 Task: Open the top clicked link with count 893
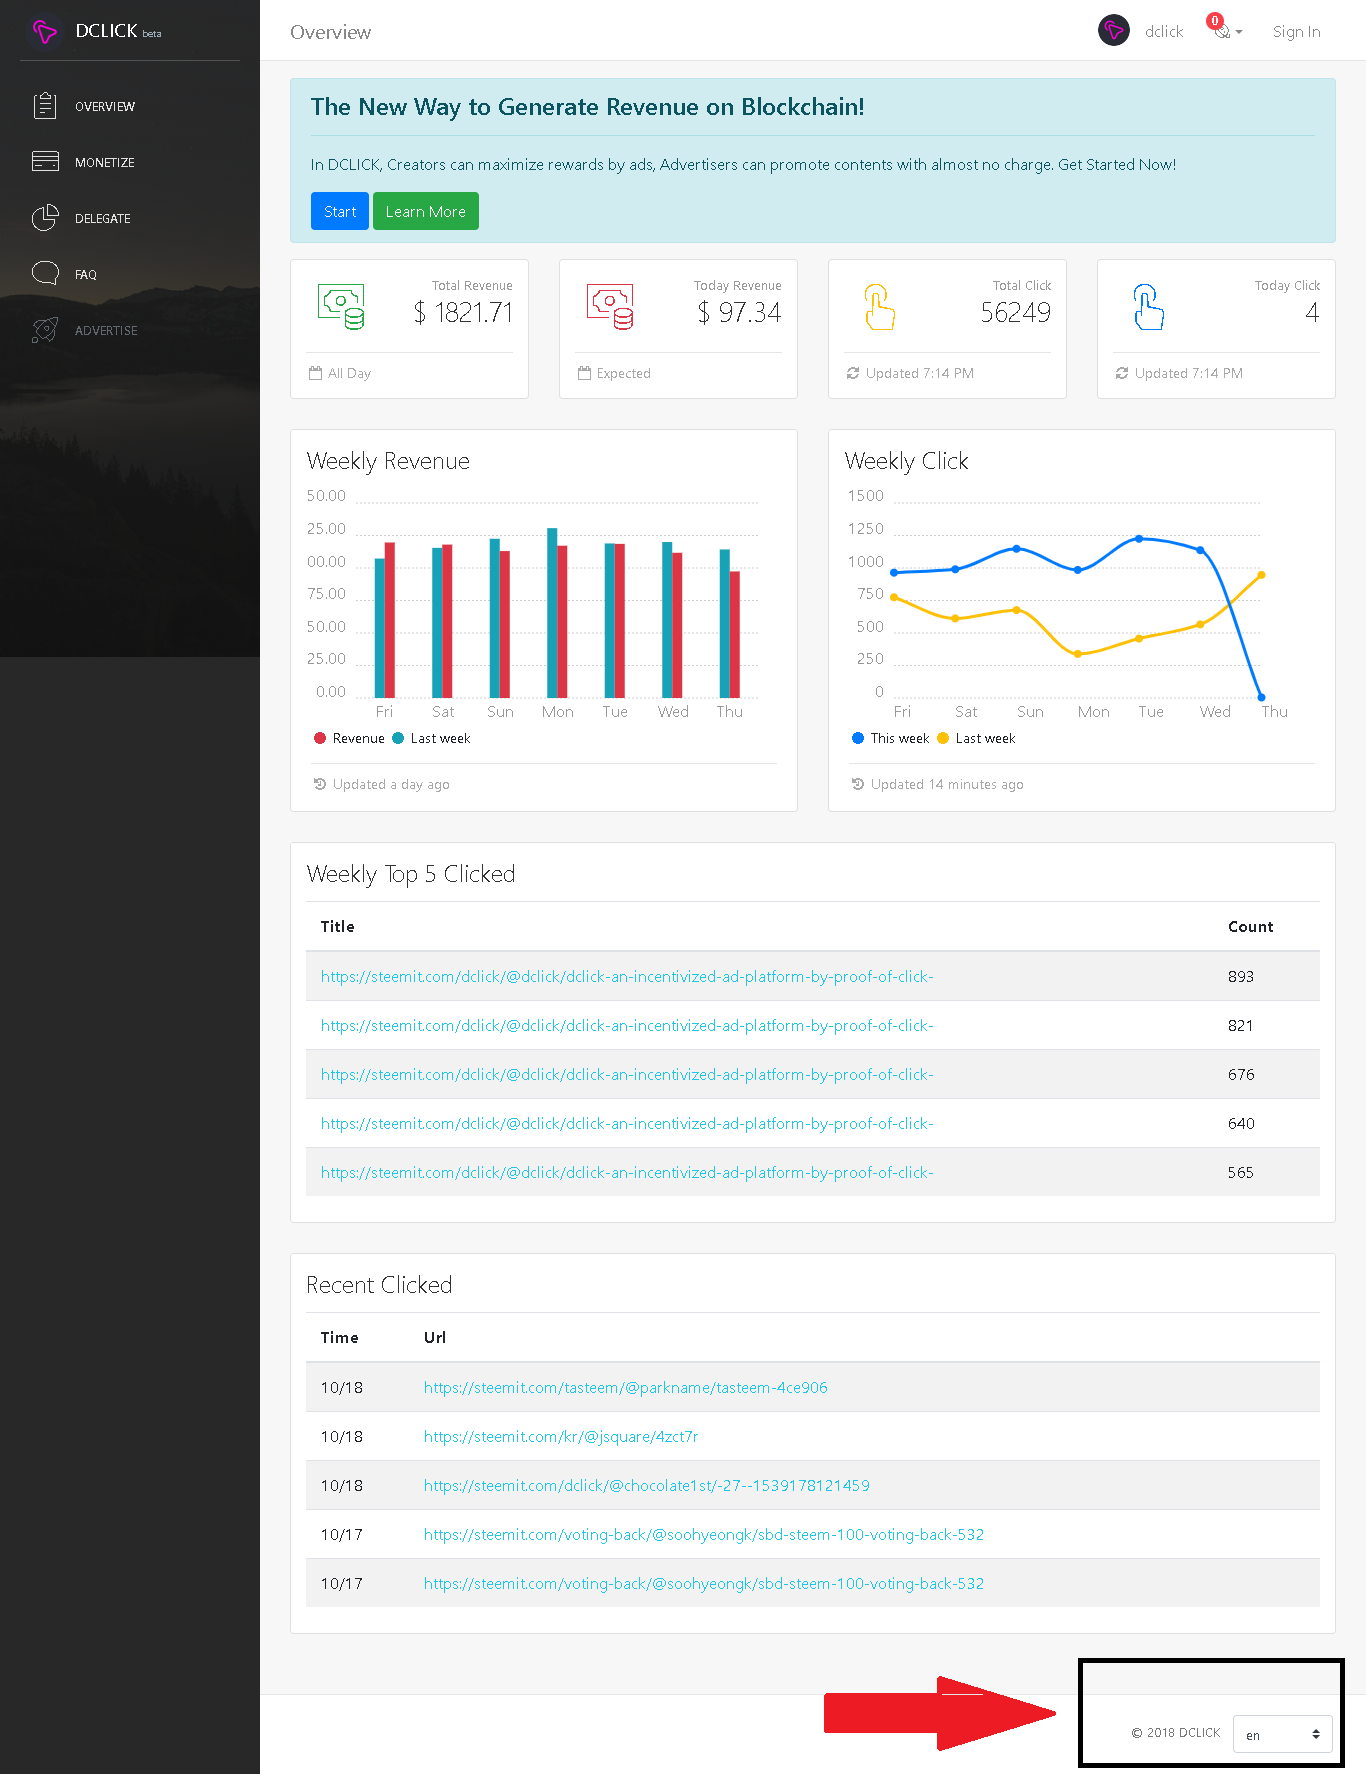pyautogui.click(x=627, y=976)
